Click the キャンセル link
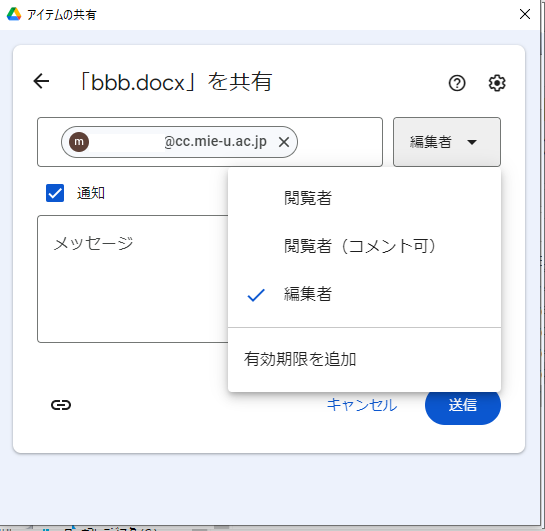Image resolution: width=545 pixels, height=531 pixels. [361, 405]
